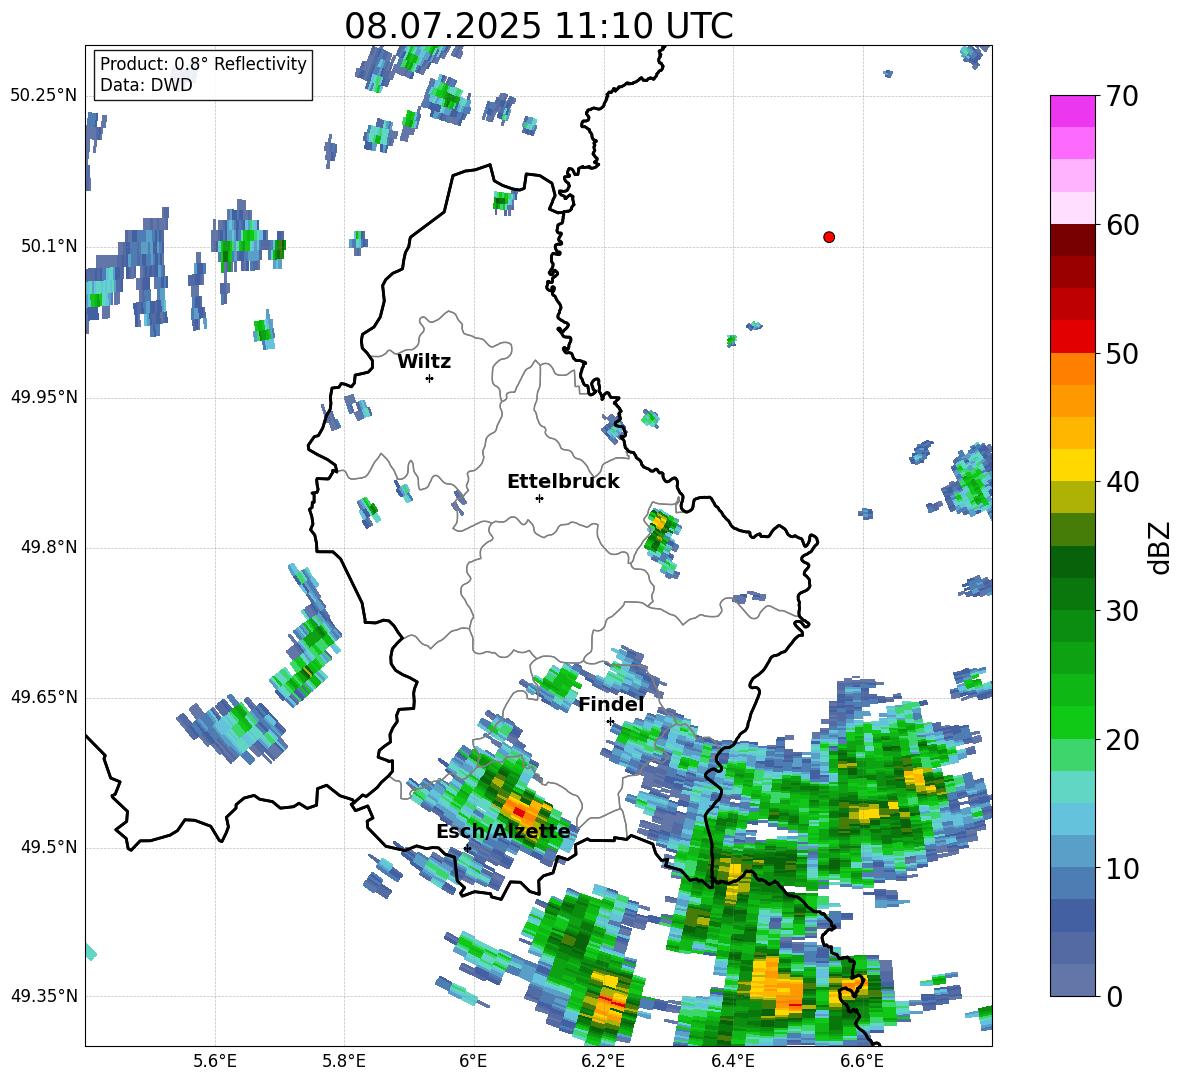Screen dimensions: 1184x1081
Task: Click the cross marker below Esch/Alzette label
Action: pyautogui.click(x=467, y=848)
